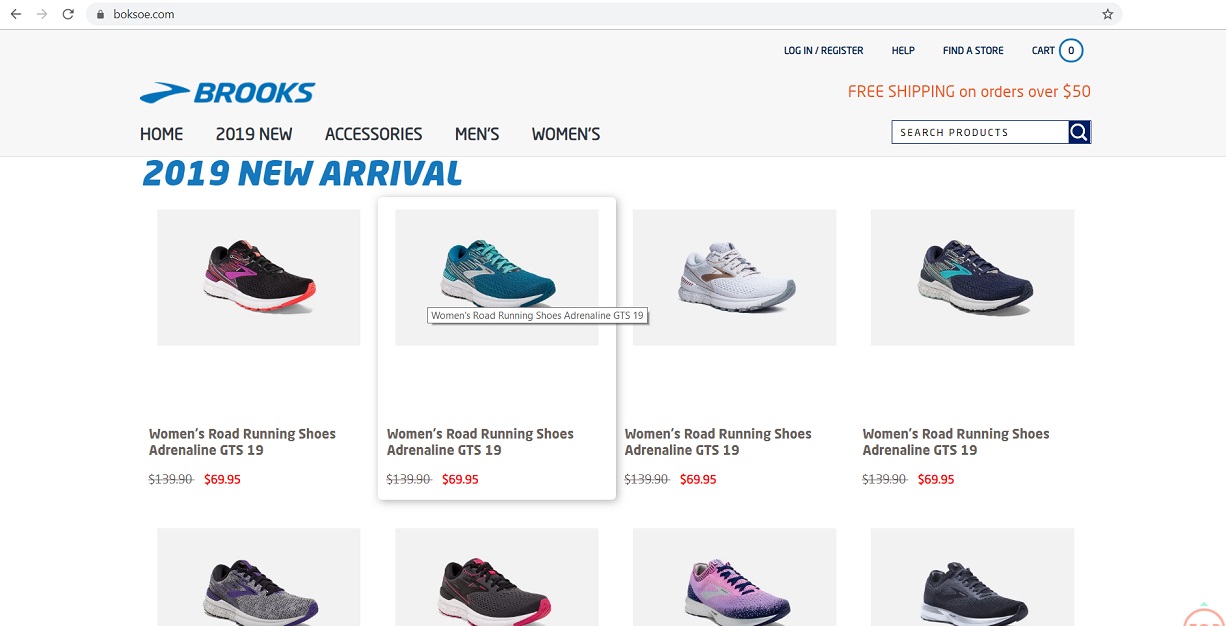The height and width of the screenshot is (626, 1226).
Task: Open the Log In / Register link
Action: 823,51
